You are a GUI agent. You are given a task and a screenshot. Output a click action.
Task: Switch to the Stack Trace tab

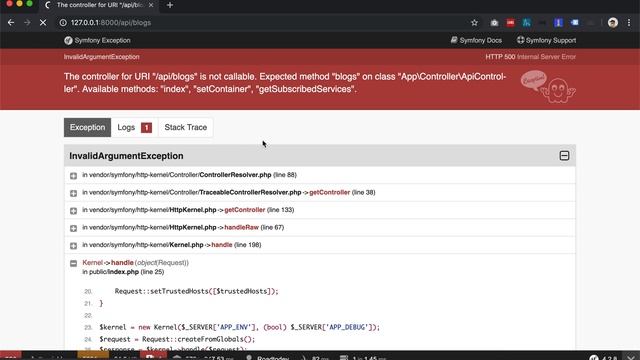[x=186, y=127]
